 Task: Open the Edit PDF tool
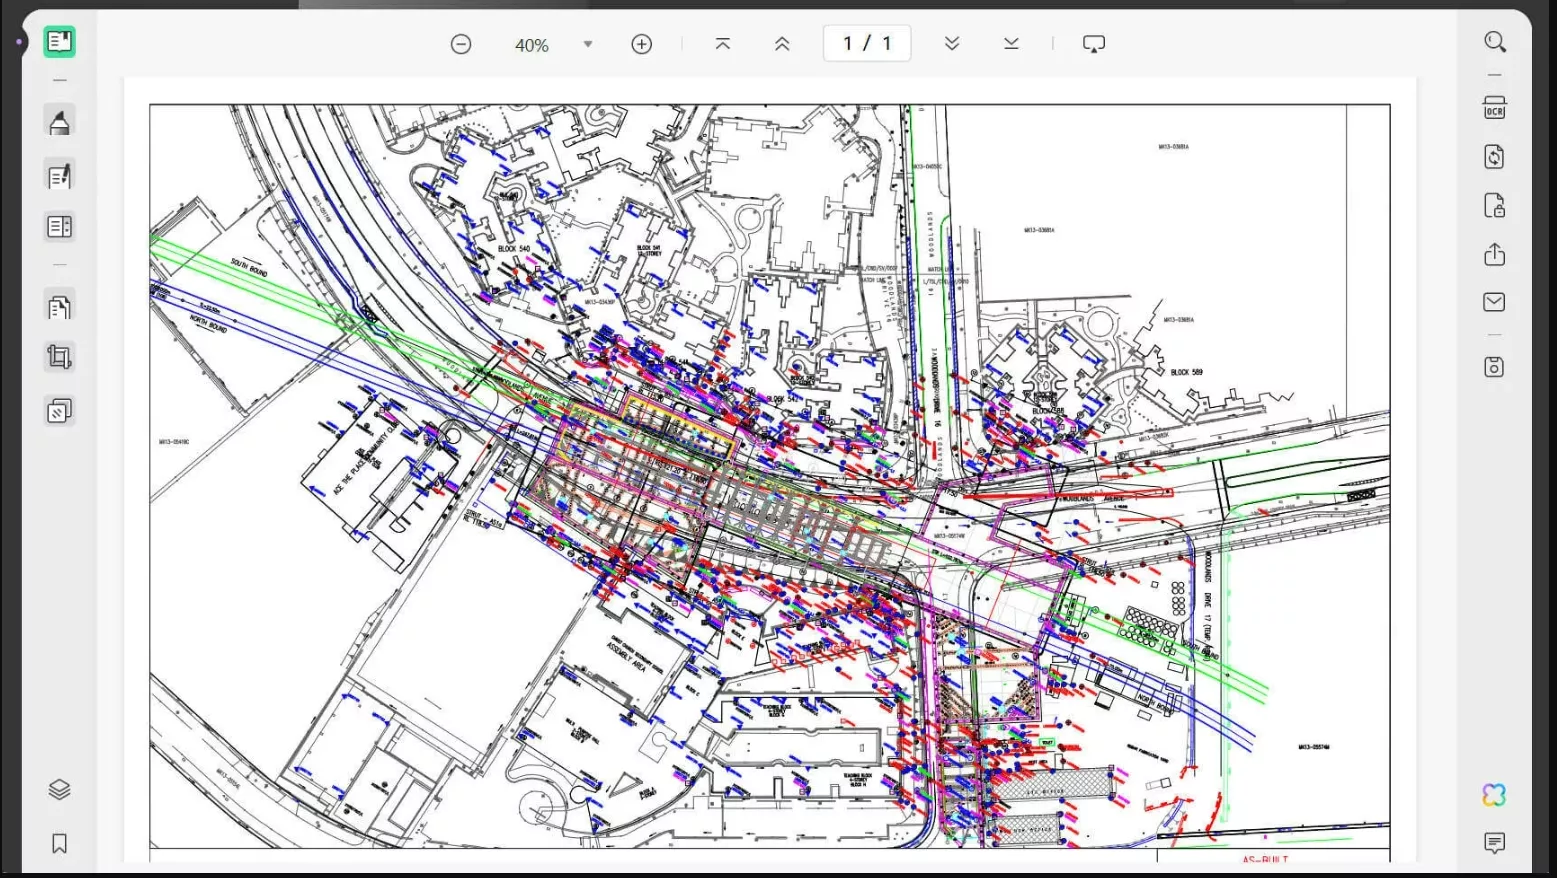click(59, 175)
